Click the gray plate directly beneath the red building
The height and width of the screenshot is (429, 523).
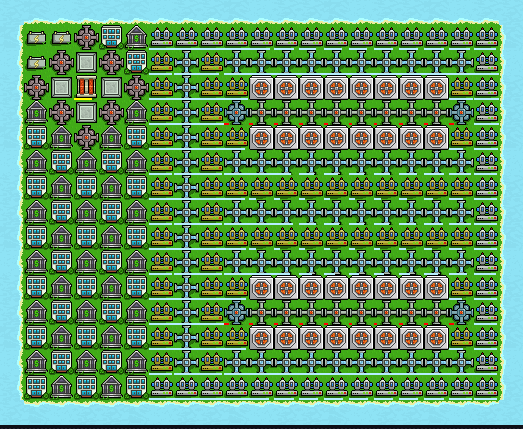86,112
